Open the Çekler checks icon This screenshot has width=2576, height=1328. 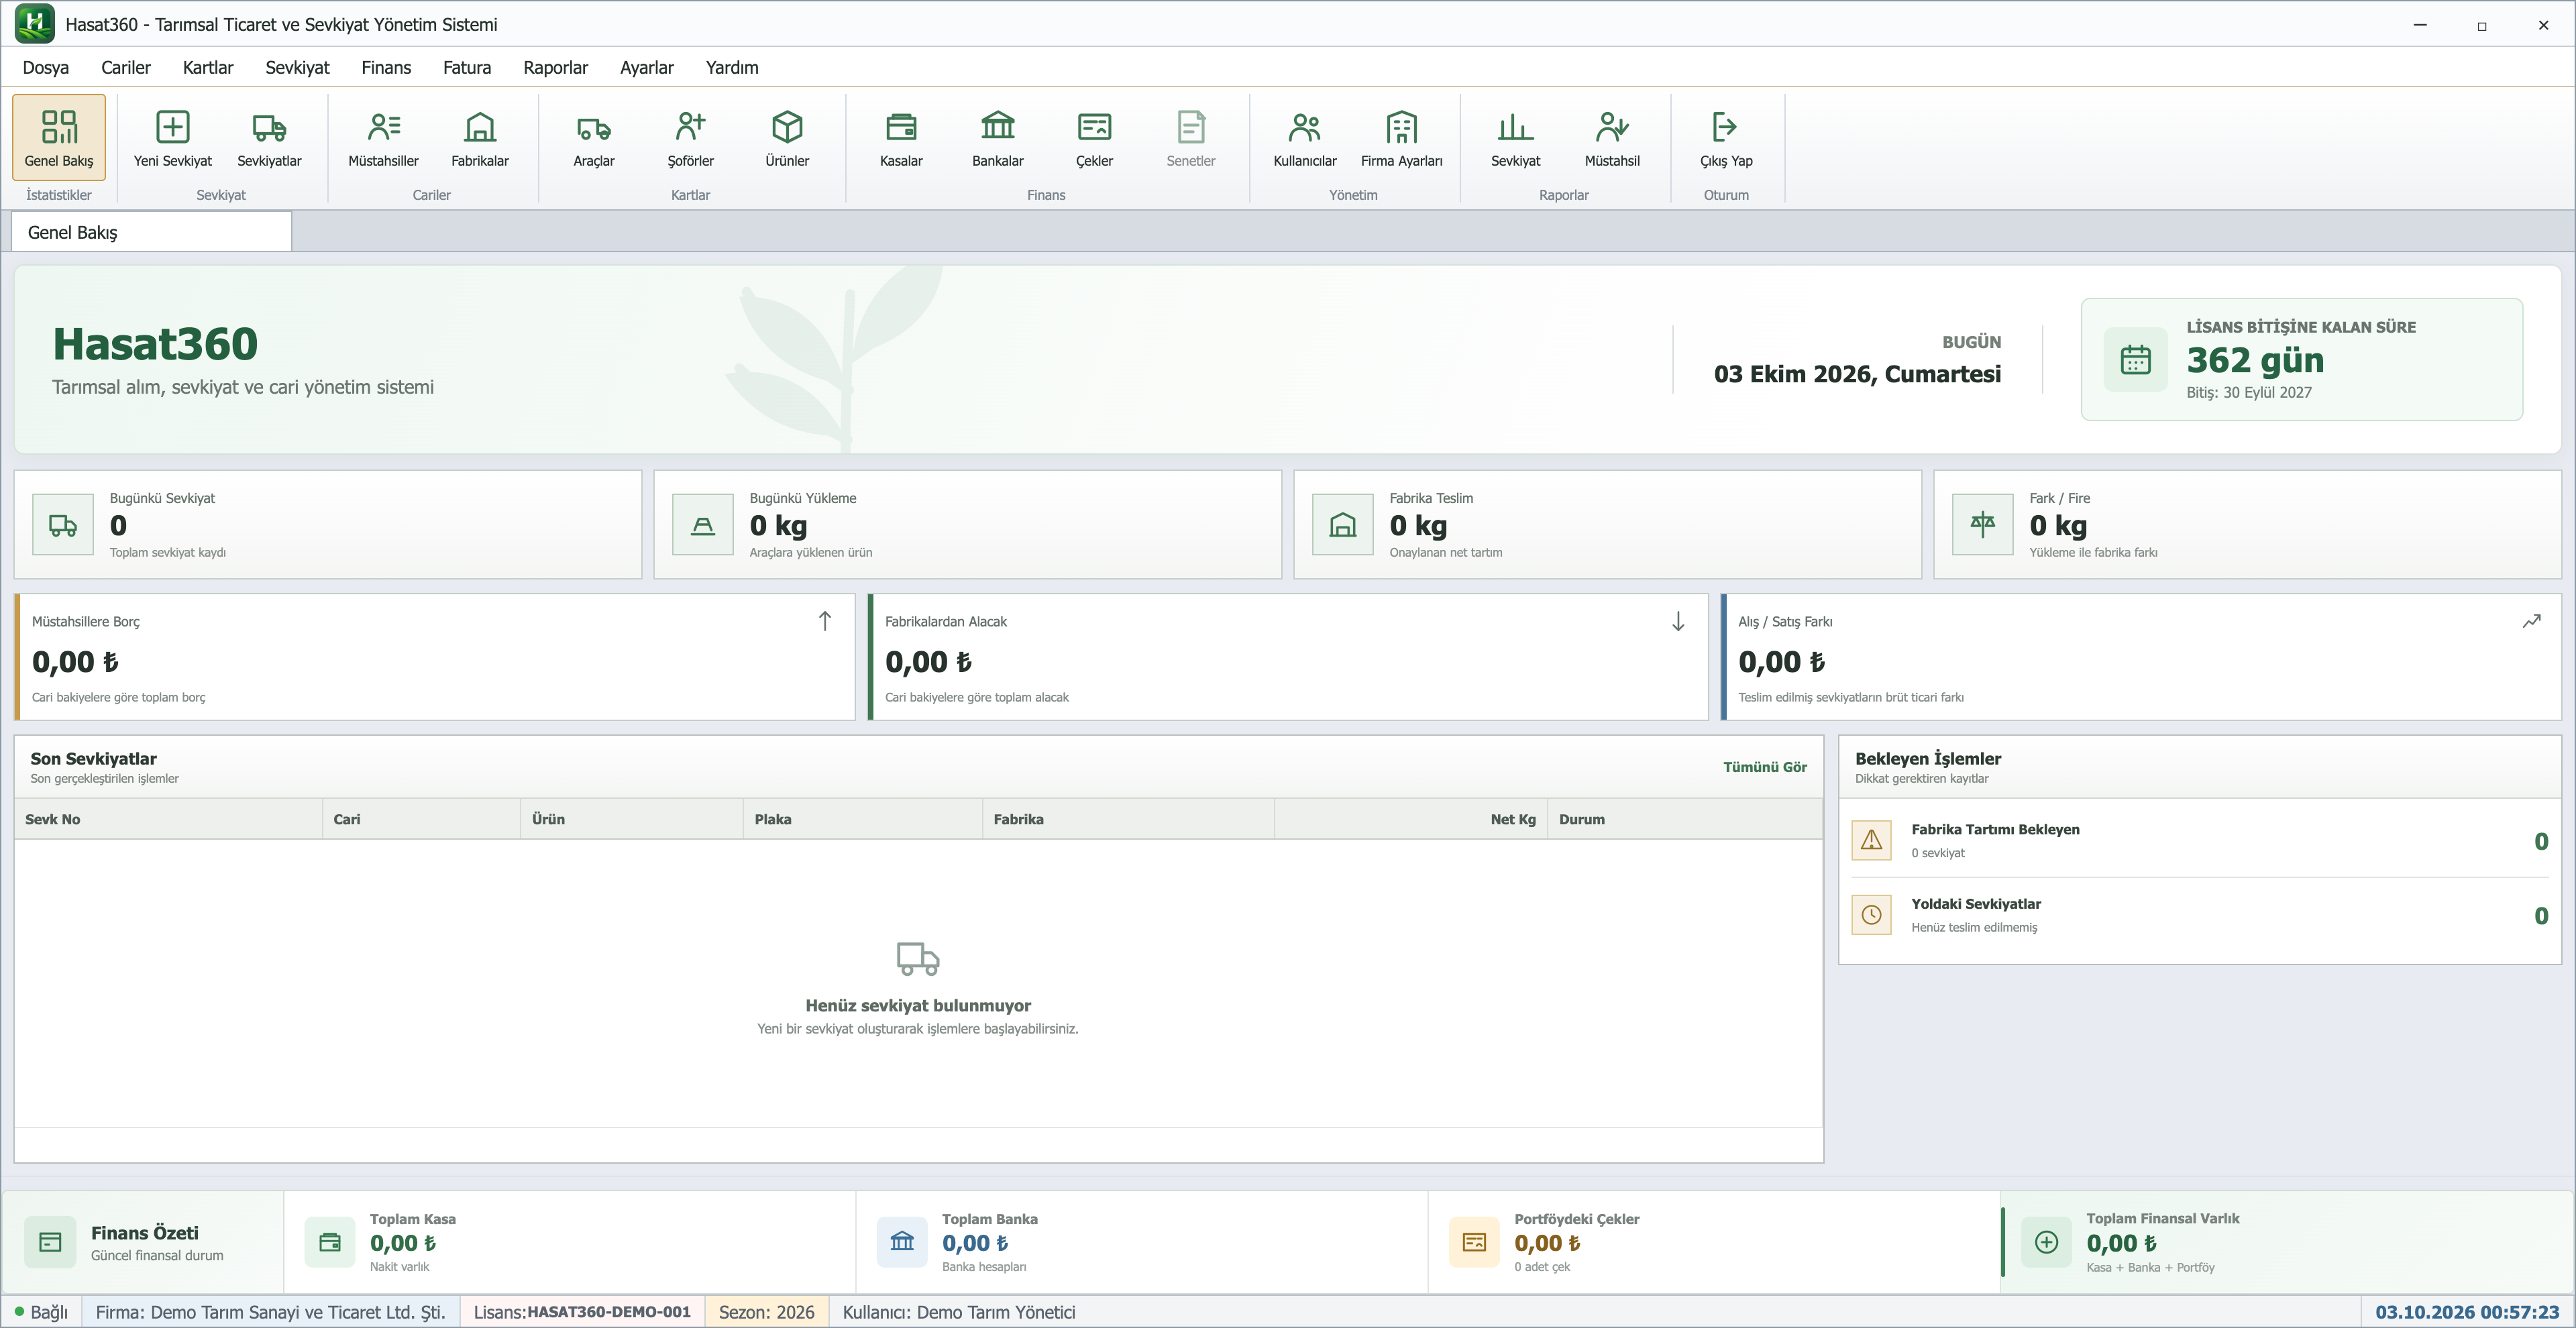(1094, 137)
